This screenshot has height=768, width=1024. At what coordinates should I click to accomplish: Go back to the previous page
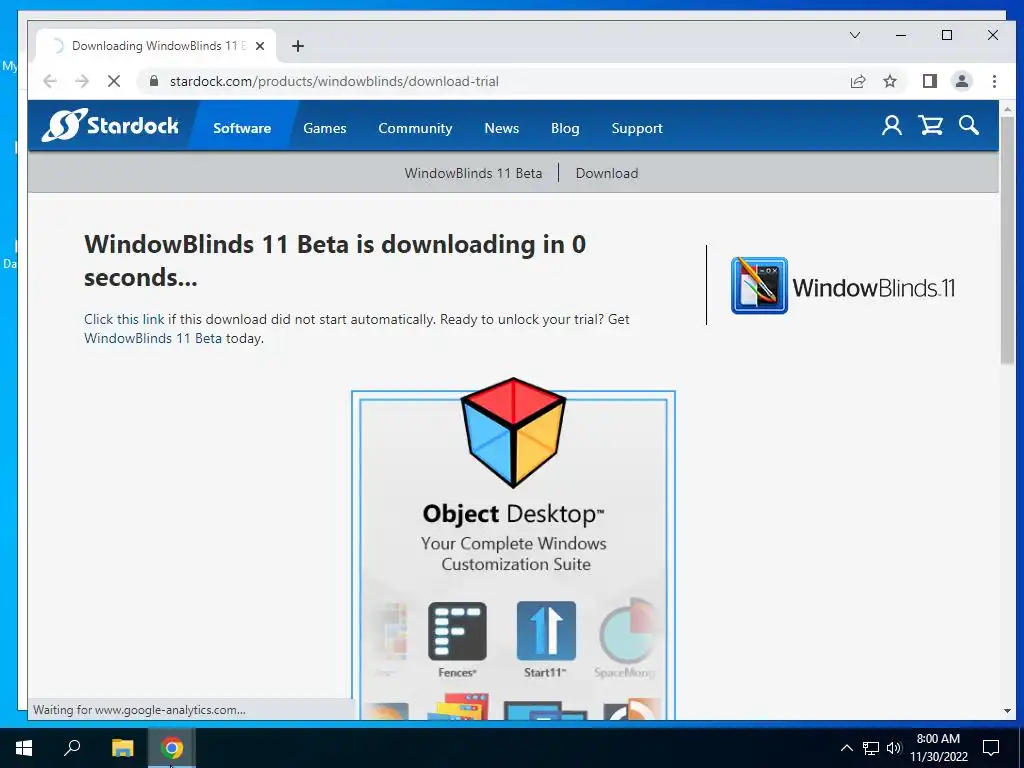click(50, 81)
